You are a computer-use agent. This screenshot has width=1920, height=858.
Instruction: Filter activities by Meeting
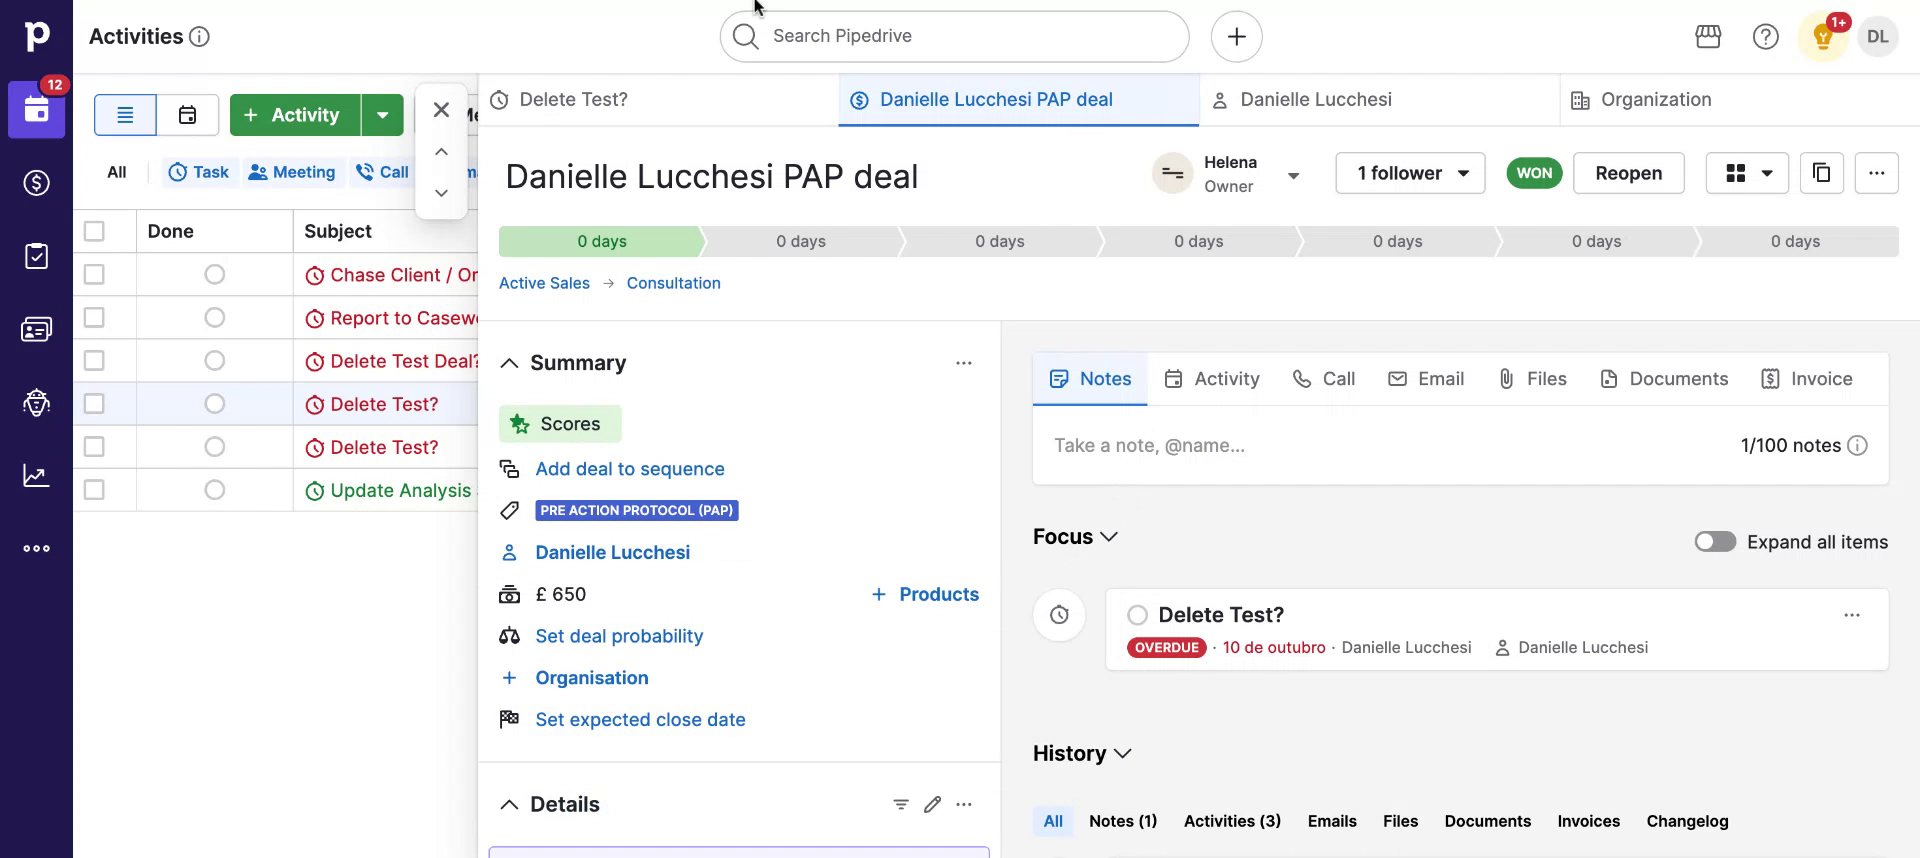tap(292, 172)
